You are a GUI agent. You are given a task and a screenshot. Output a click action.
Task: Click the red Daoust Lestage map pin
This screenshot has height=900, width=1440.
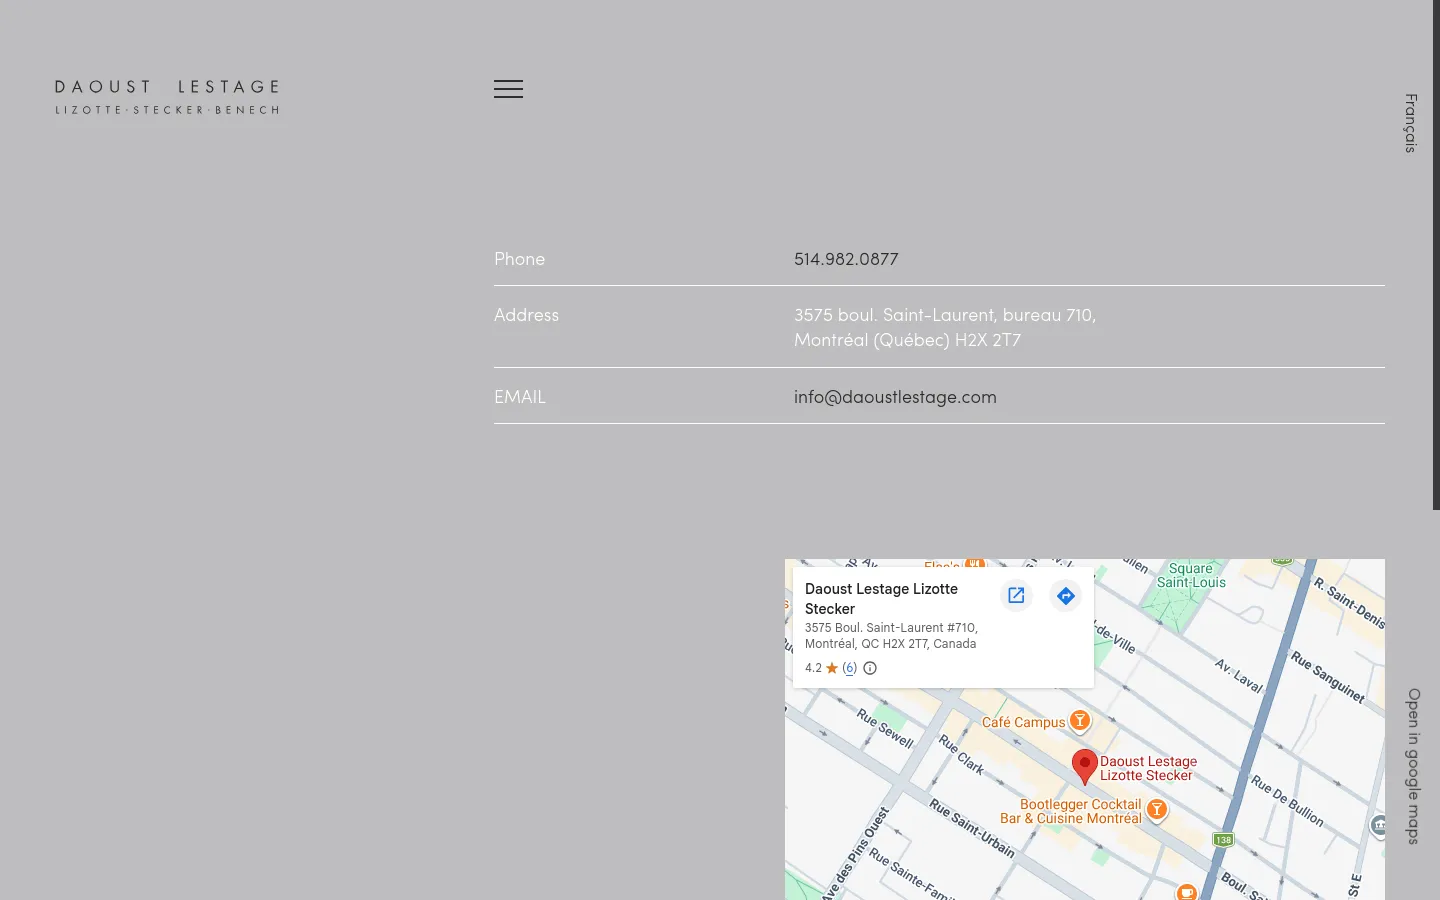pyautogui.click(x=1085, y=766)
